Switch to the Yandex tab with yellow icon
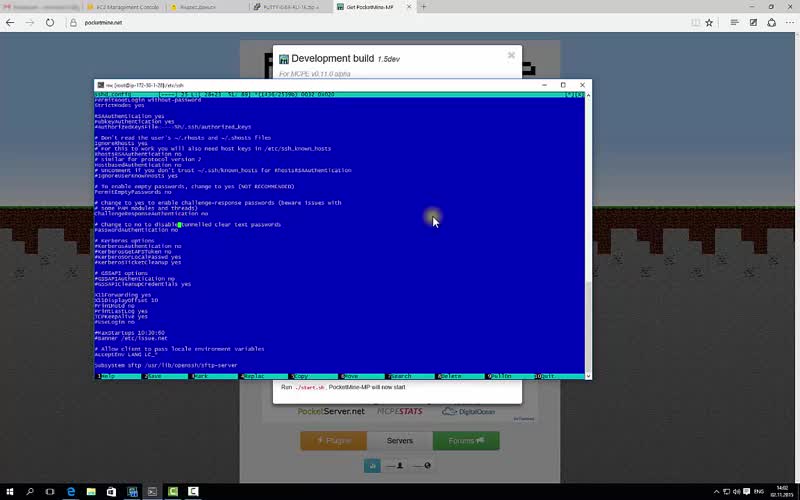This screenshot has height=500, width=800. pos(208,7)
